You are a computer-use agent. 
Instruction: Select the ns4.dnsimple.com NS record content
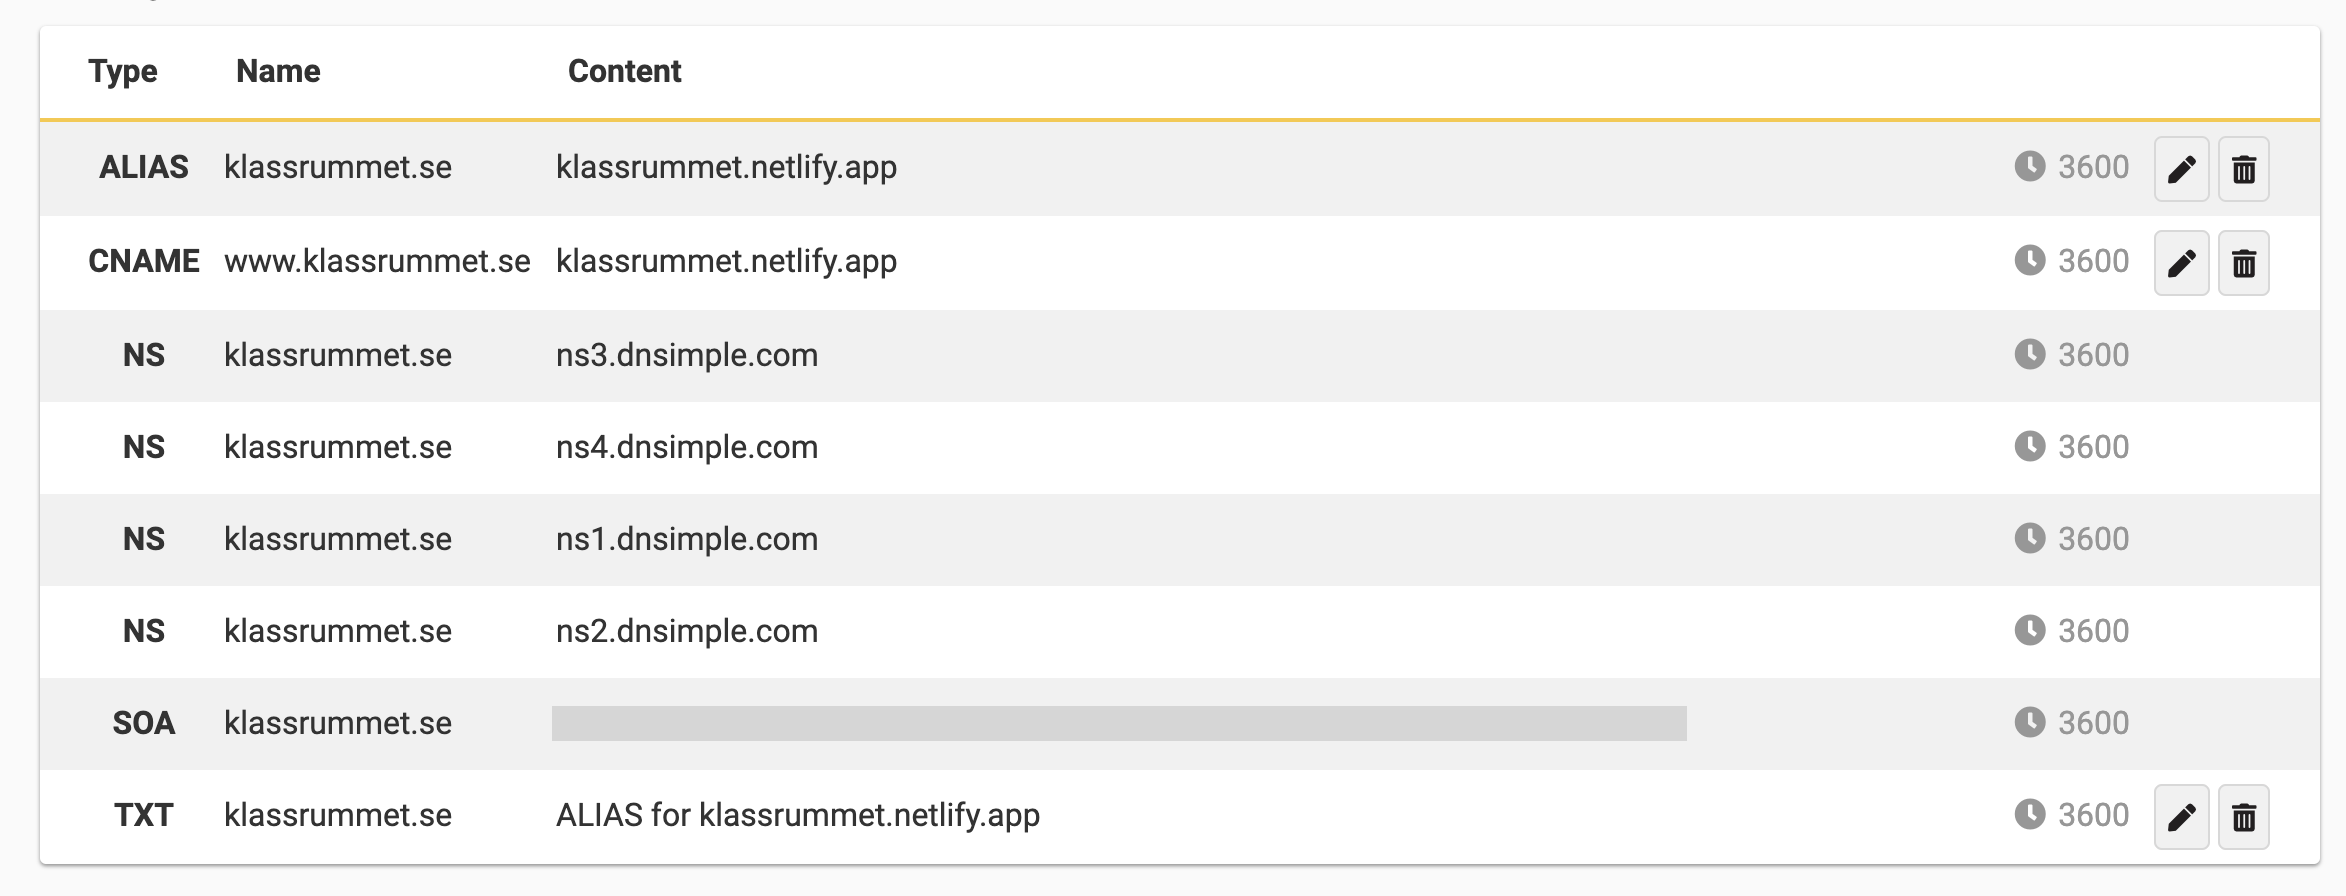click(x=687, y=447)
